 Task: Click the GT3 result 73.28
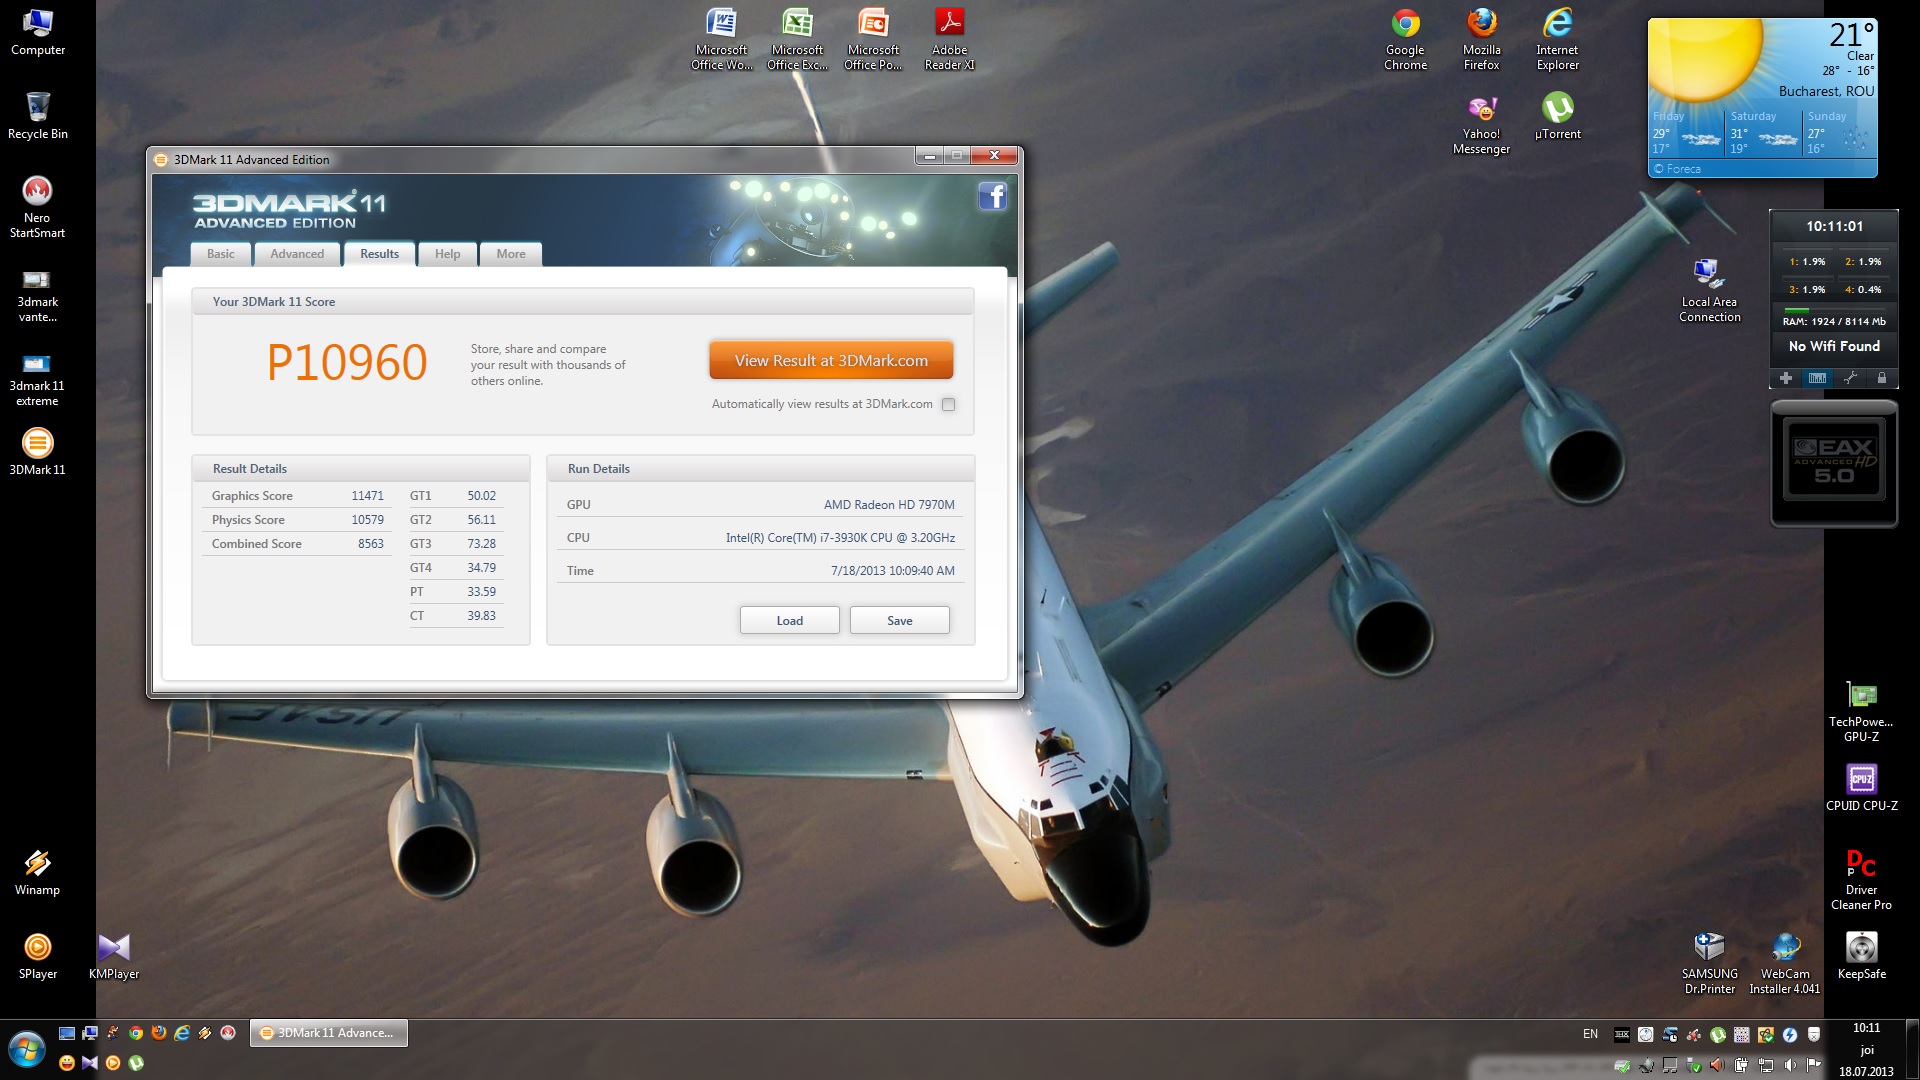coord(481,544)
